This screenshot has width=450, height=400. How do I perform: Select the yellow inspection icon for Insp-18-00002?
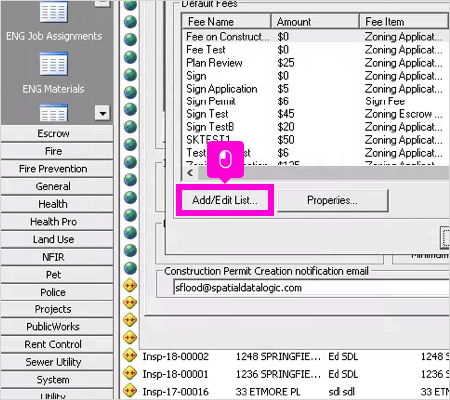pyautogui.click(x=130, y=355)
